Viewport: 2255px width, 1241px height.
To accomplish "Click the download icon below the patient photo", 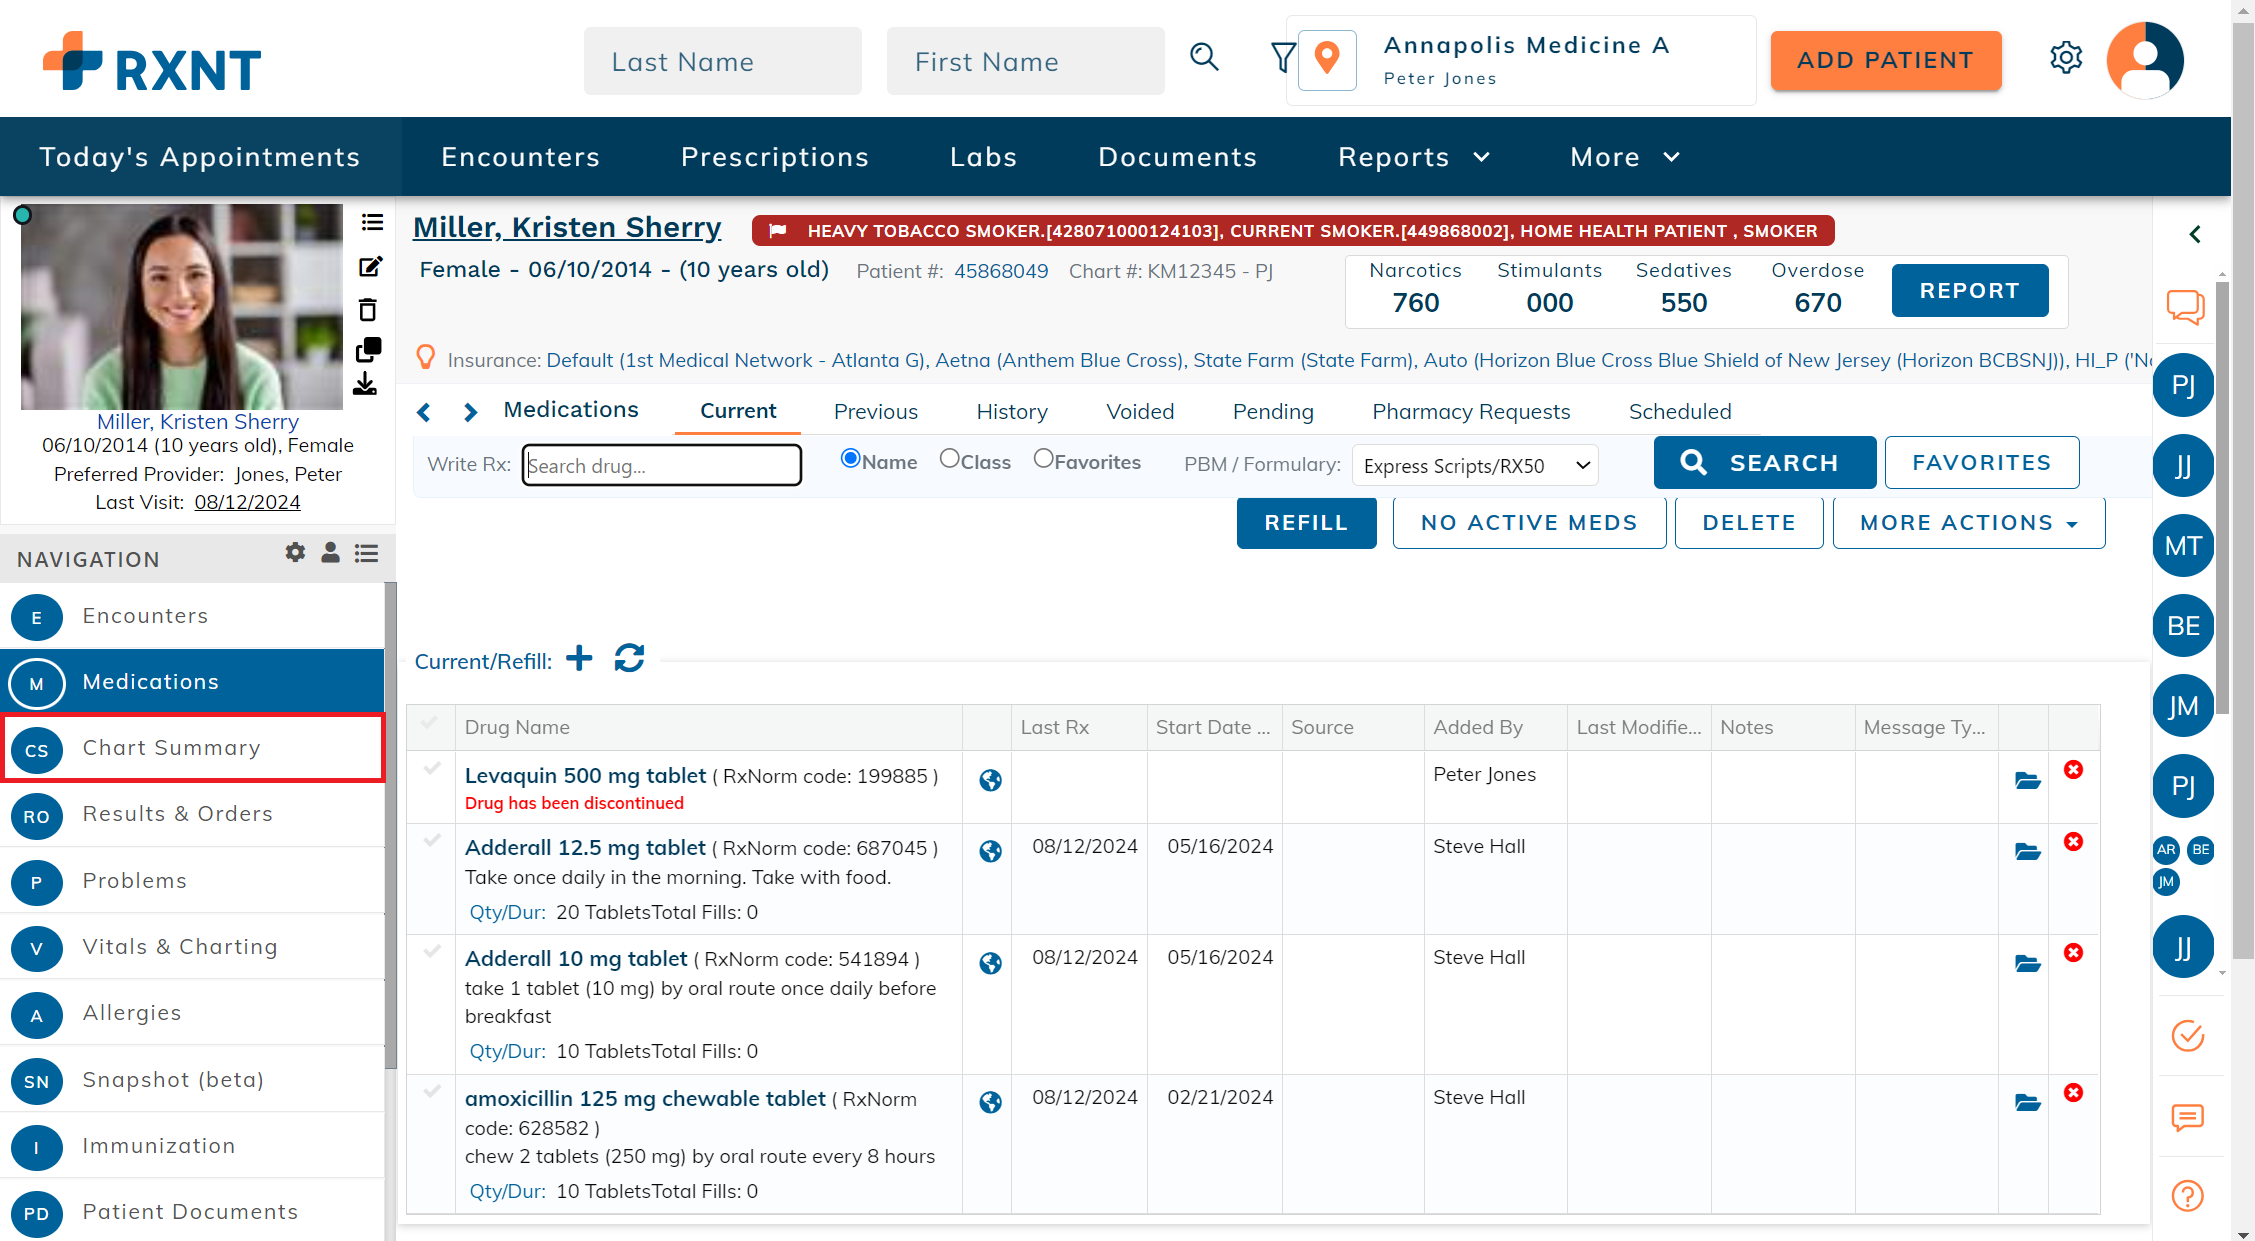I will (367, 384).
